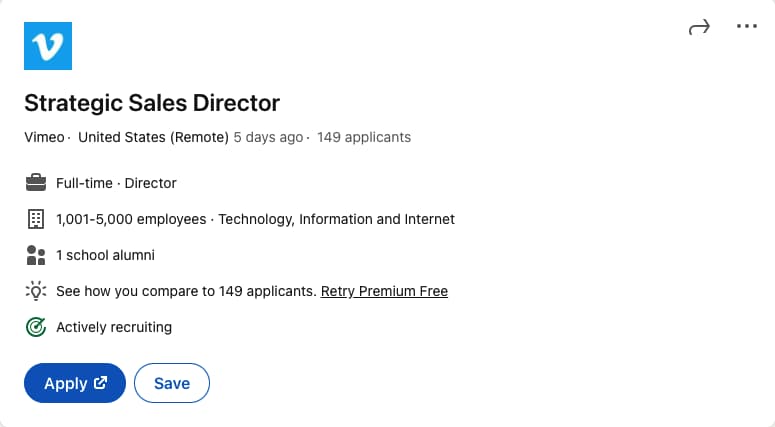
Task: Open the Vimeo company name link
Action: (x=44, y=137)
